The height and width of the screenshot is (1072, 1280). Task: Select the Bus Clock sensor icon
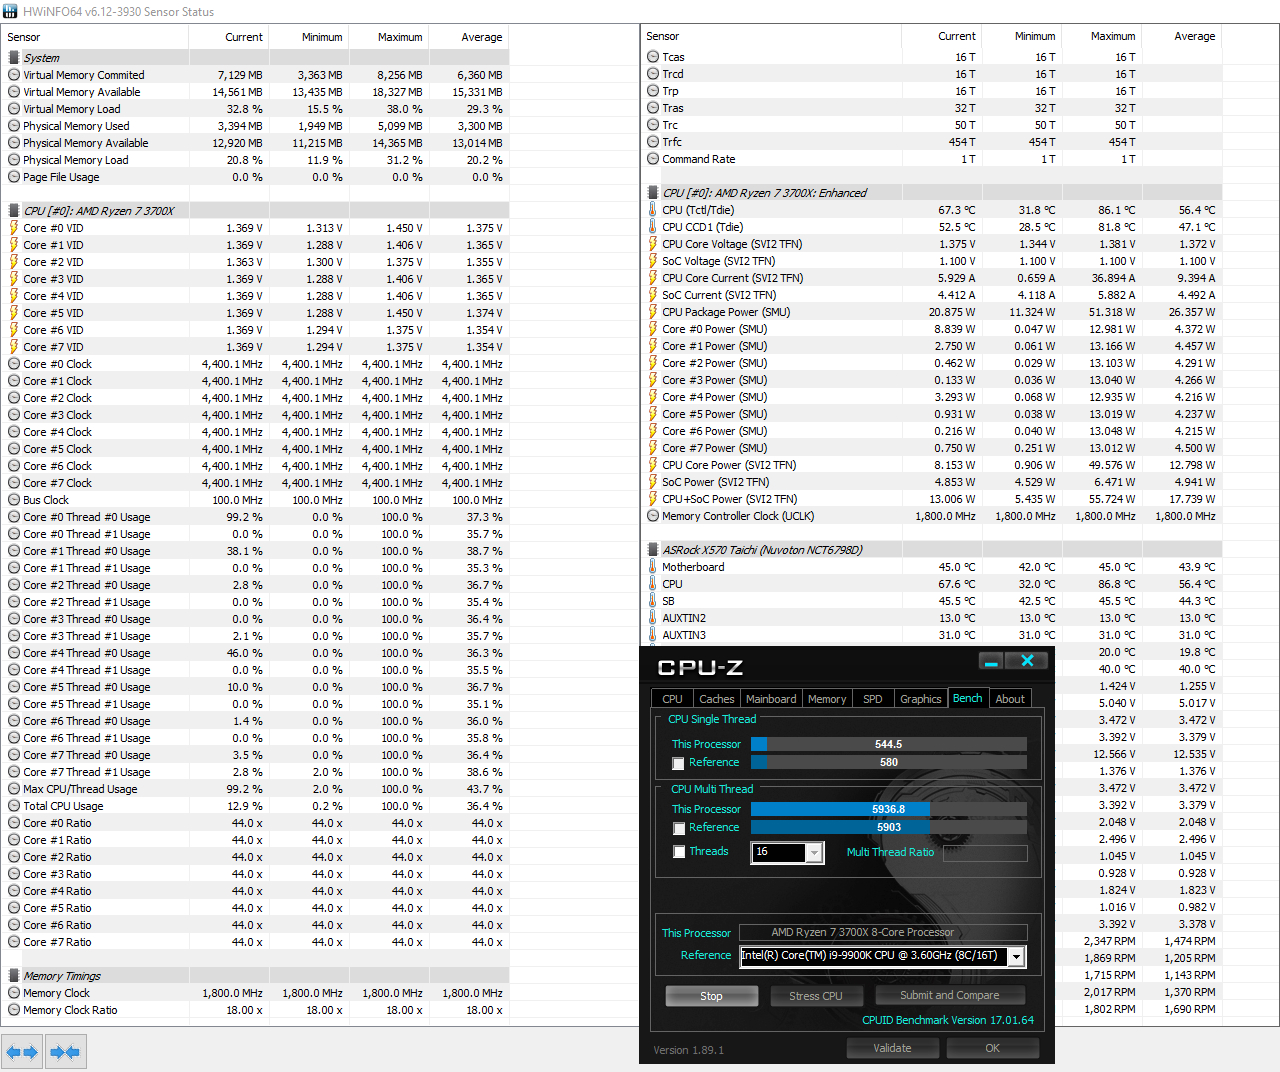pyautogui.click(x=14, y=500)
